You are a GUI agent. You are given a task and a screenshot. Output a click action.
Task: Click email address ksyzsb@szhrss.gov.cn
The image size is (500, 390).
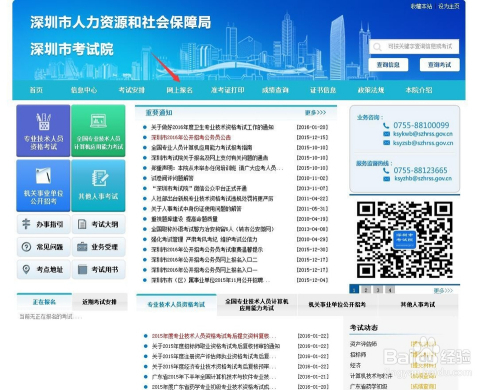point(423,143)
